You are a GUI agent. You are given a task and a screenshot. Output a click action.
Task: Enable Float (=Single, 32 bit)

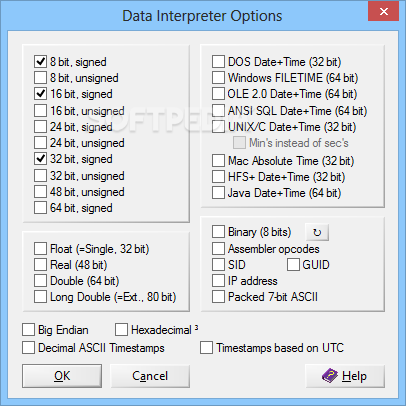[40, 249]
